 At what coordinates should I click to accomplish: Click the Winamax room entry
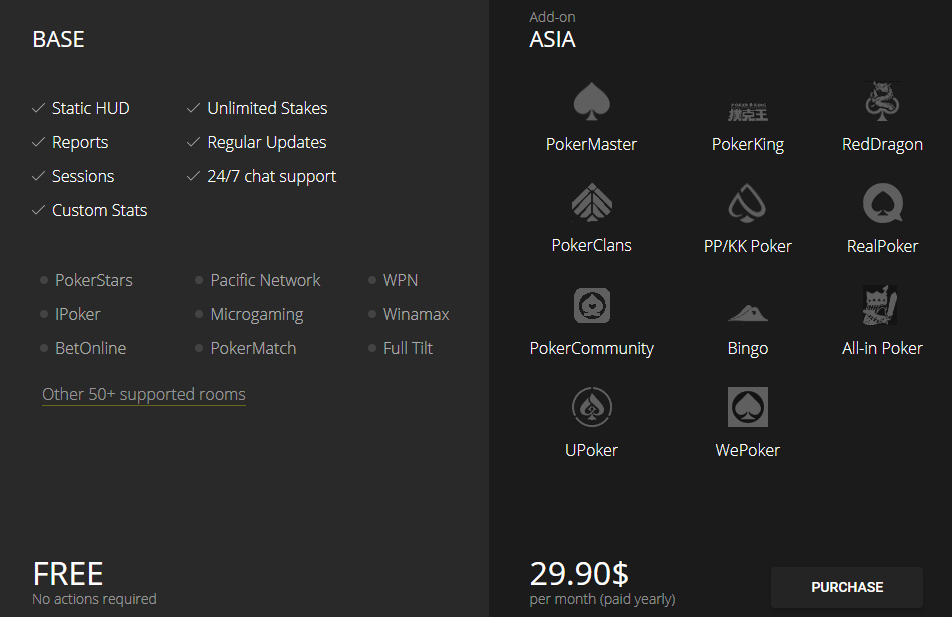(416, 314)
